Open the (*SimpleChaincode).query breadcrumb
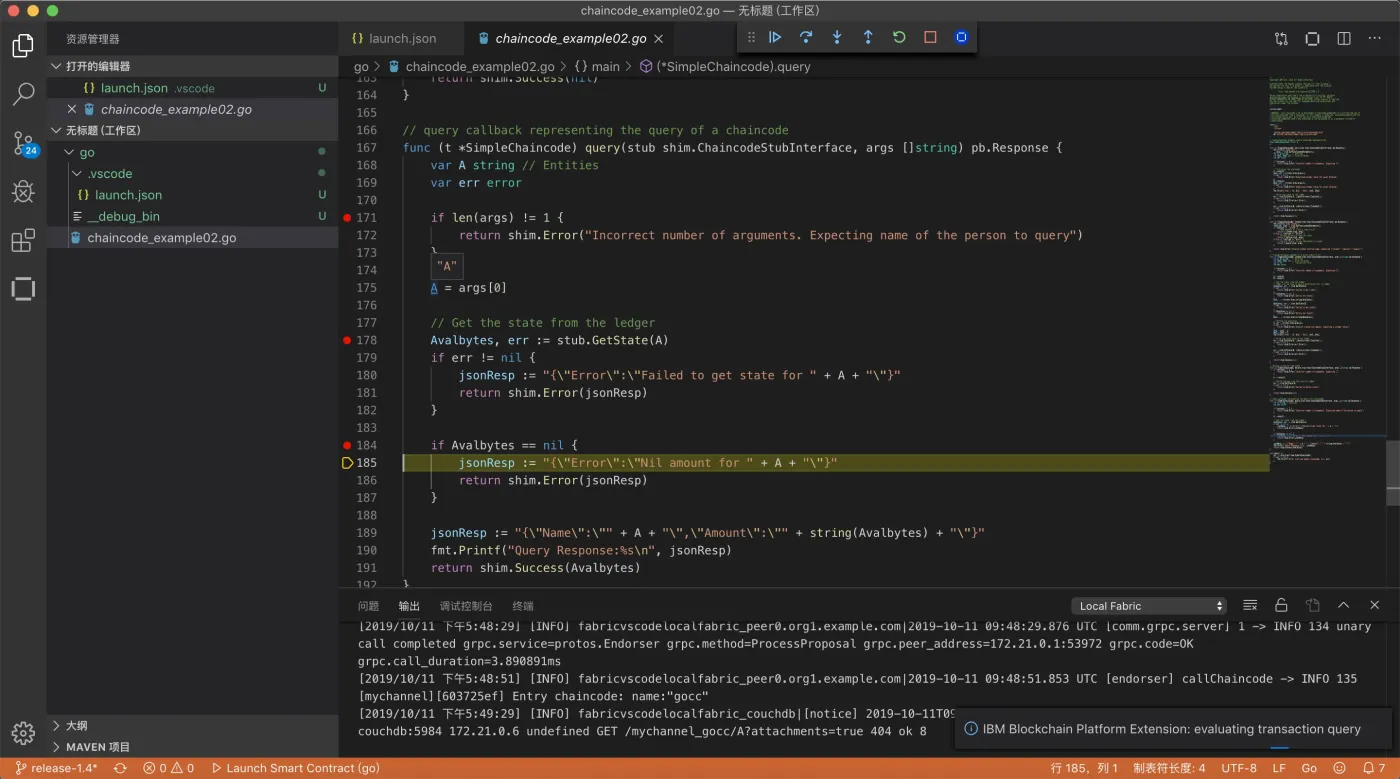This screenshot has height=779, width=1400. coord(725,67)
